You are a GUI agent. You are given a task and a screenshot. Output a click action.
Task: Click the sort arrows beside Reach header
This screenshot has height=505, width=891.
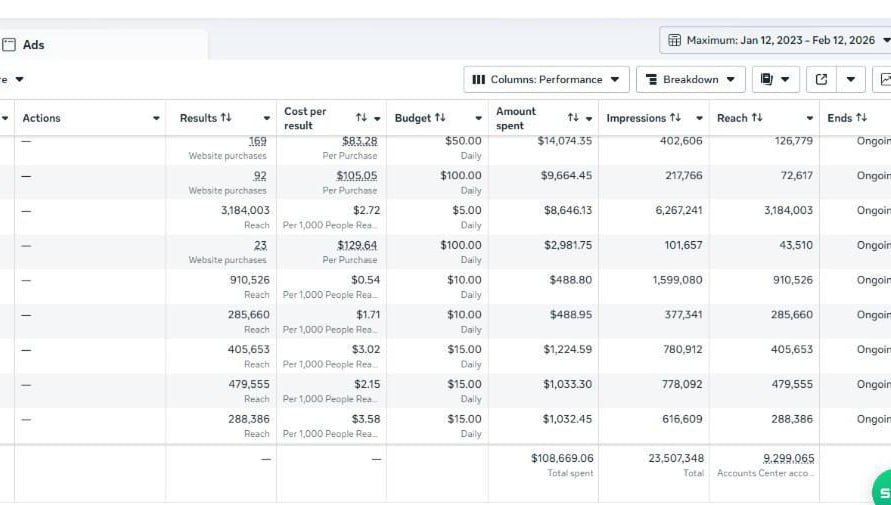coord(757,118)
